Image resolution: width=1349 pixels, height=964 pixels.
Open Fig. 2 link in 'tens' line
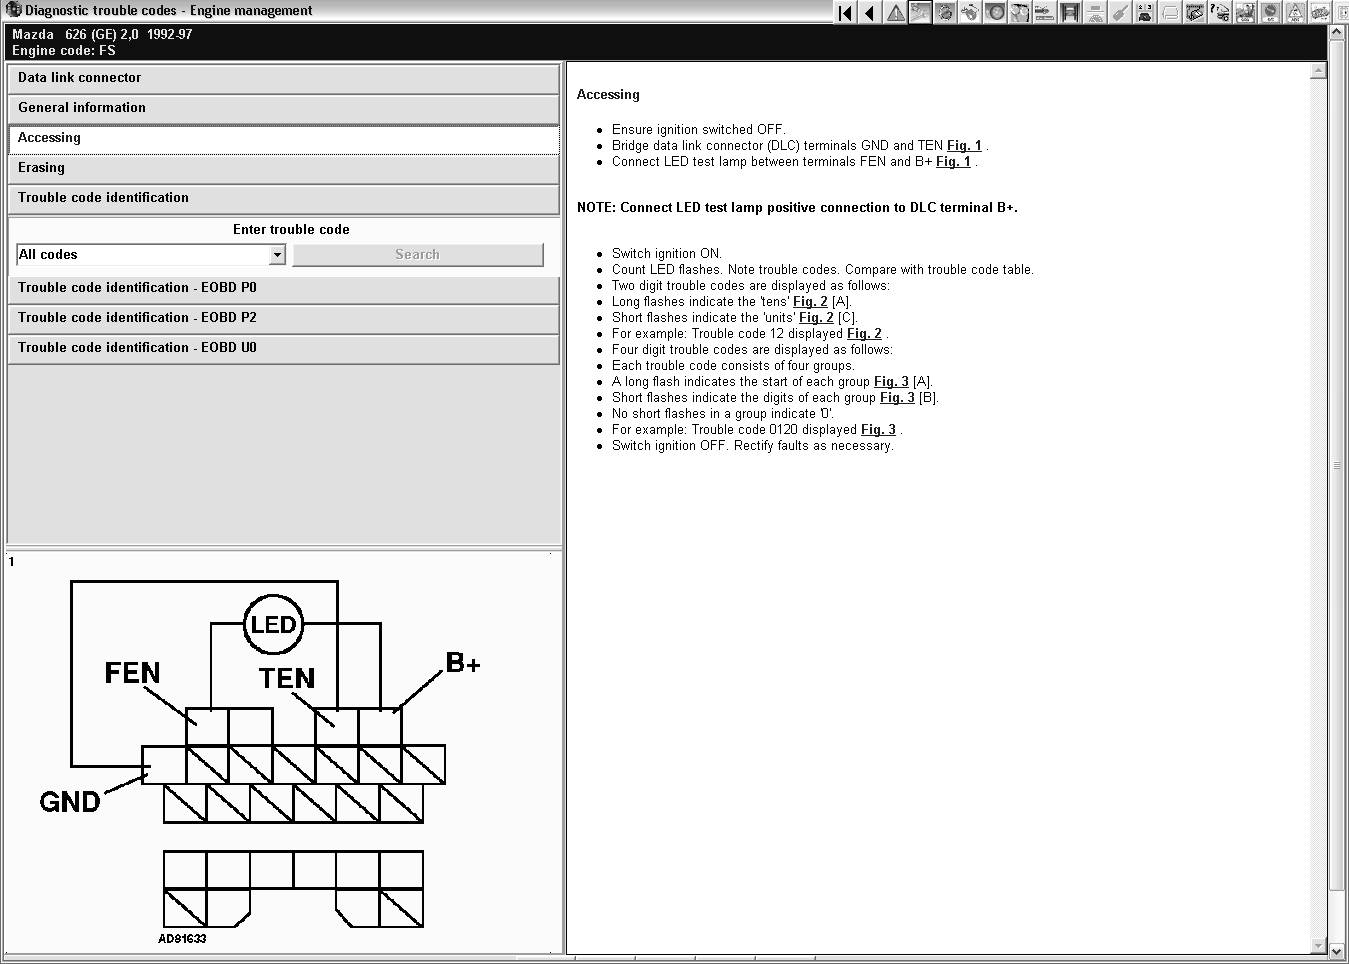(x=810, y=301)
